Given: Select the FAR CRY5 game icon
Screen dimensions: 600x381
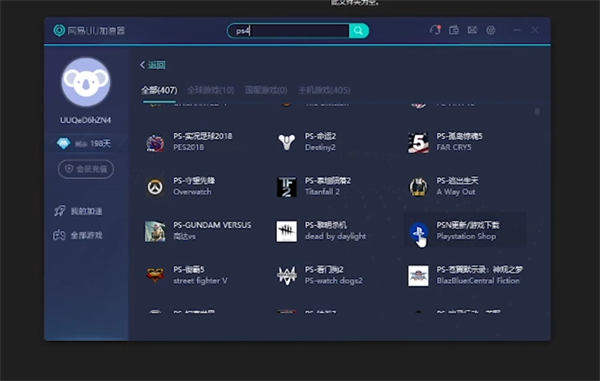Looking at the screenshot, I should click(x=418, y=142).
